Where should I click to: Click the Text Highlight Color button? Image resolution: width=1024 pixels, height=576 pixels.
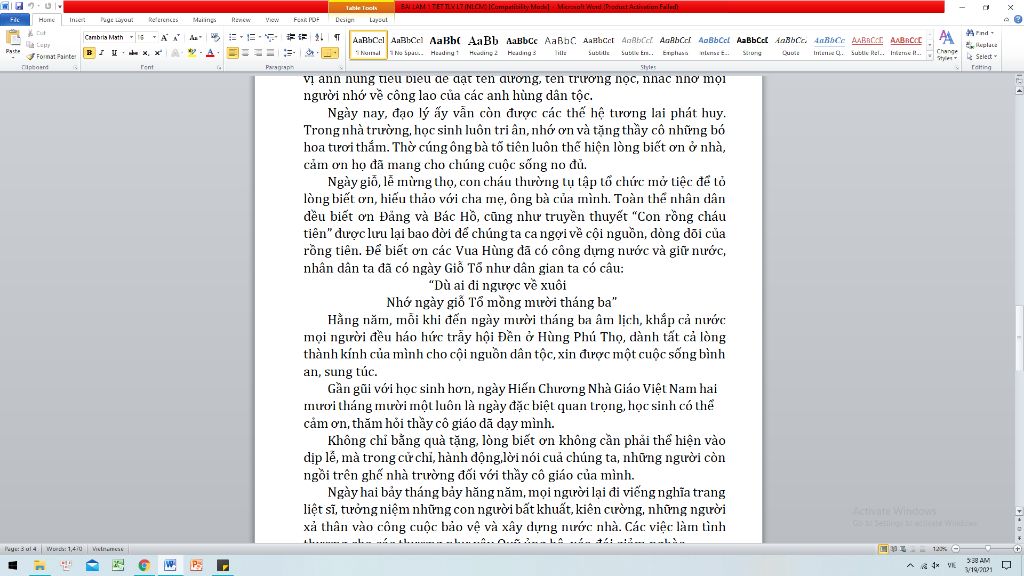[191, 53]
